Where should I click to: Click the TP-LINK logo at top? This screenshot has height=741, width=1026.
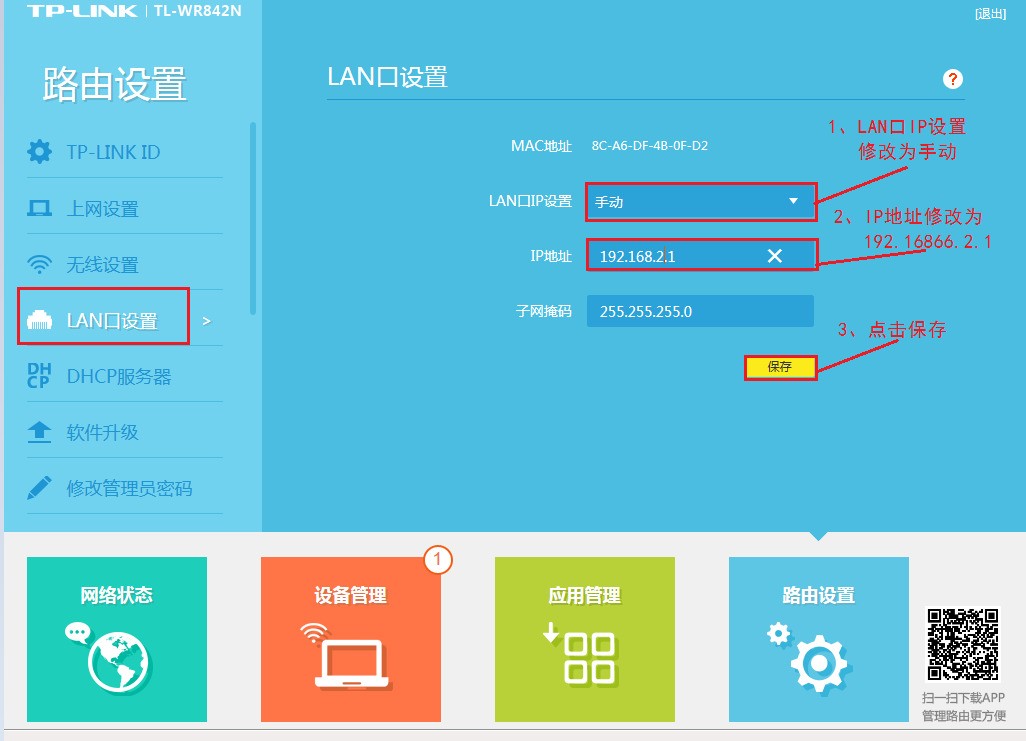tap(82, 11)
